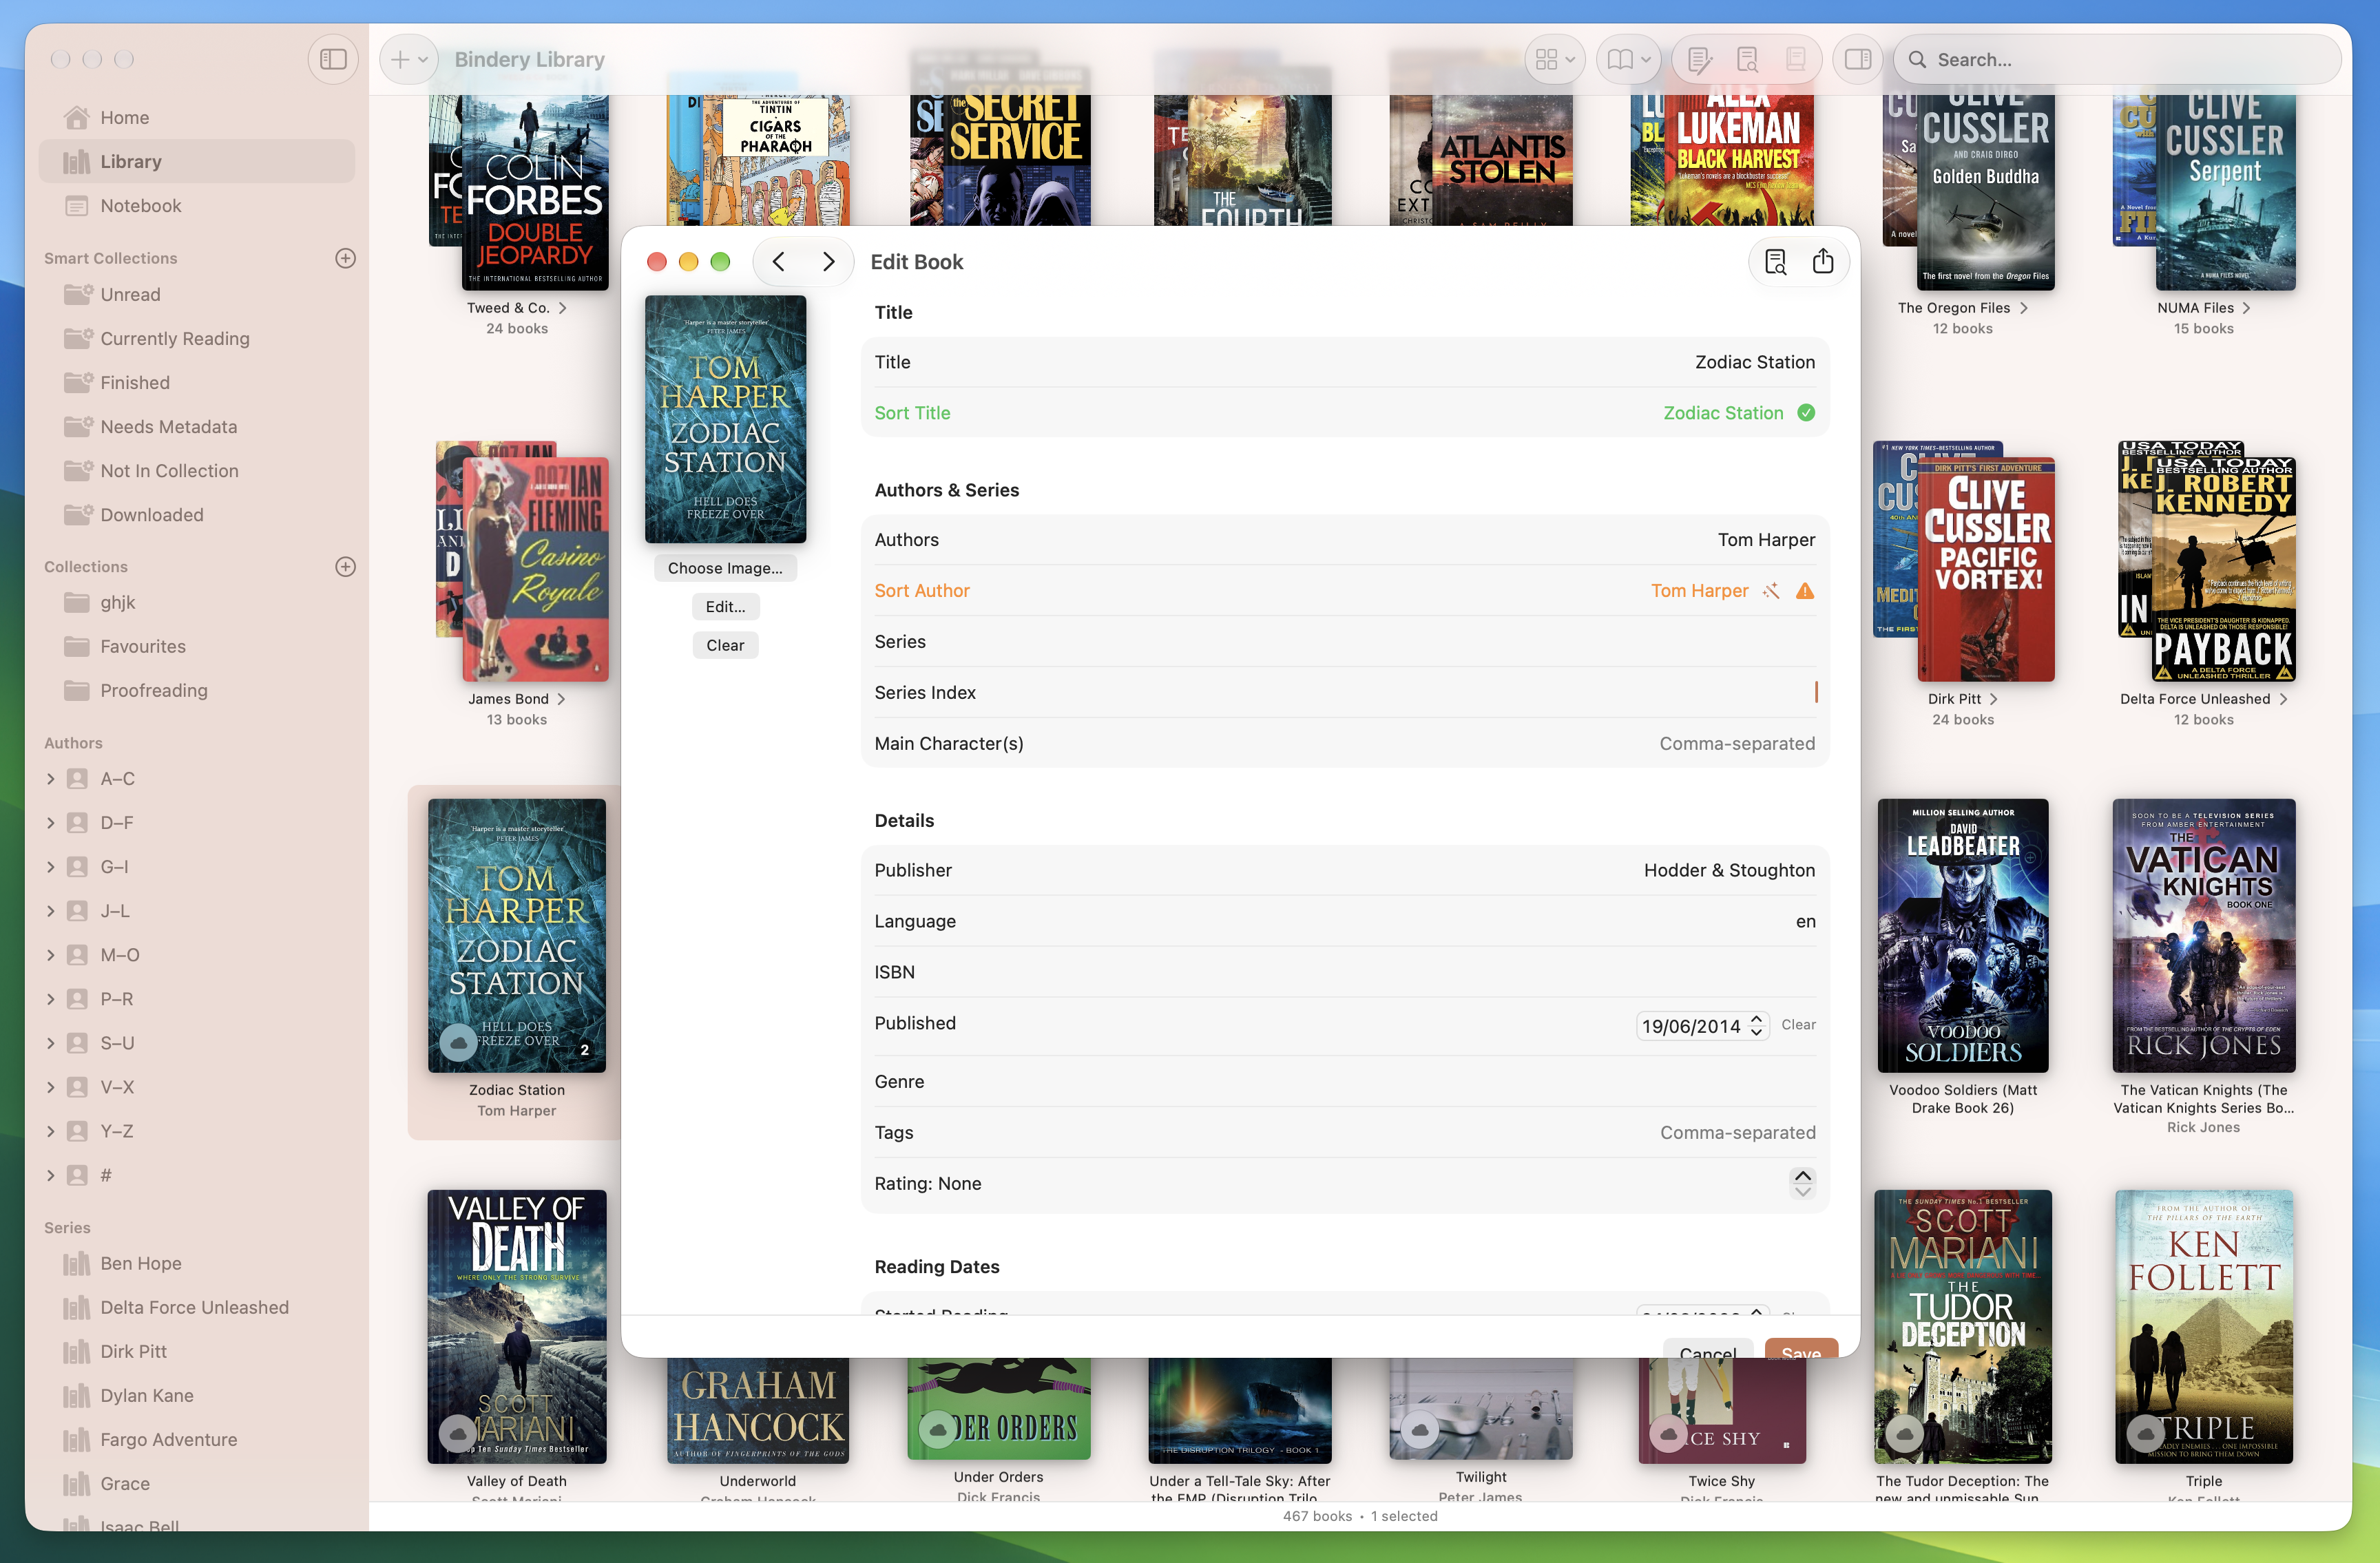The width and height of the screenshot is (2380, 1563).
Task: Click the Edit... button under cover
Action: 725,607
